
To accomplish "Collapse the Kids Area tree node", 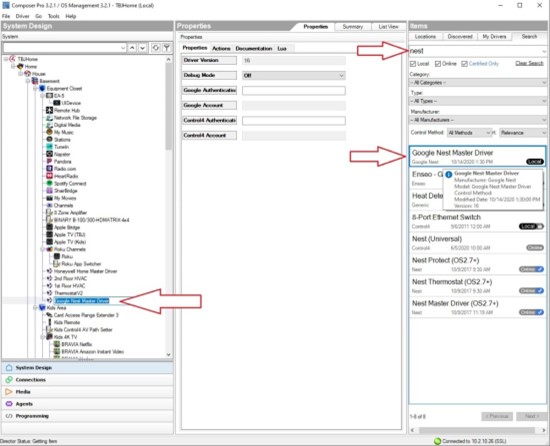I will coord(35,308).
